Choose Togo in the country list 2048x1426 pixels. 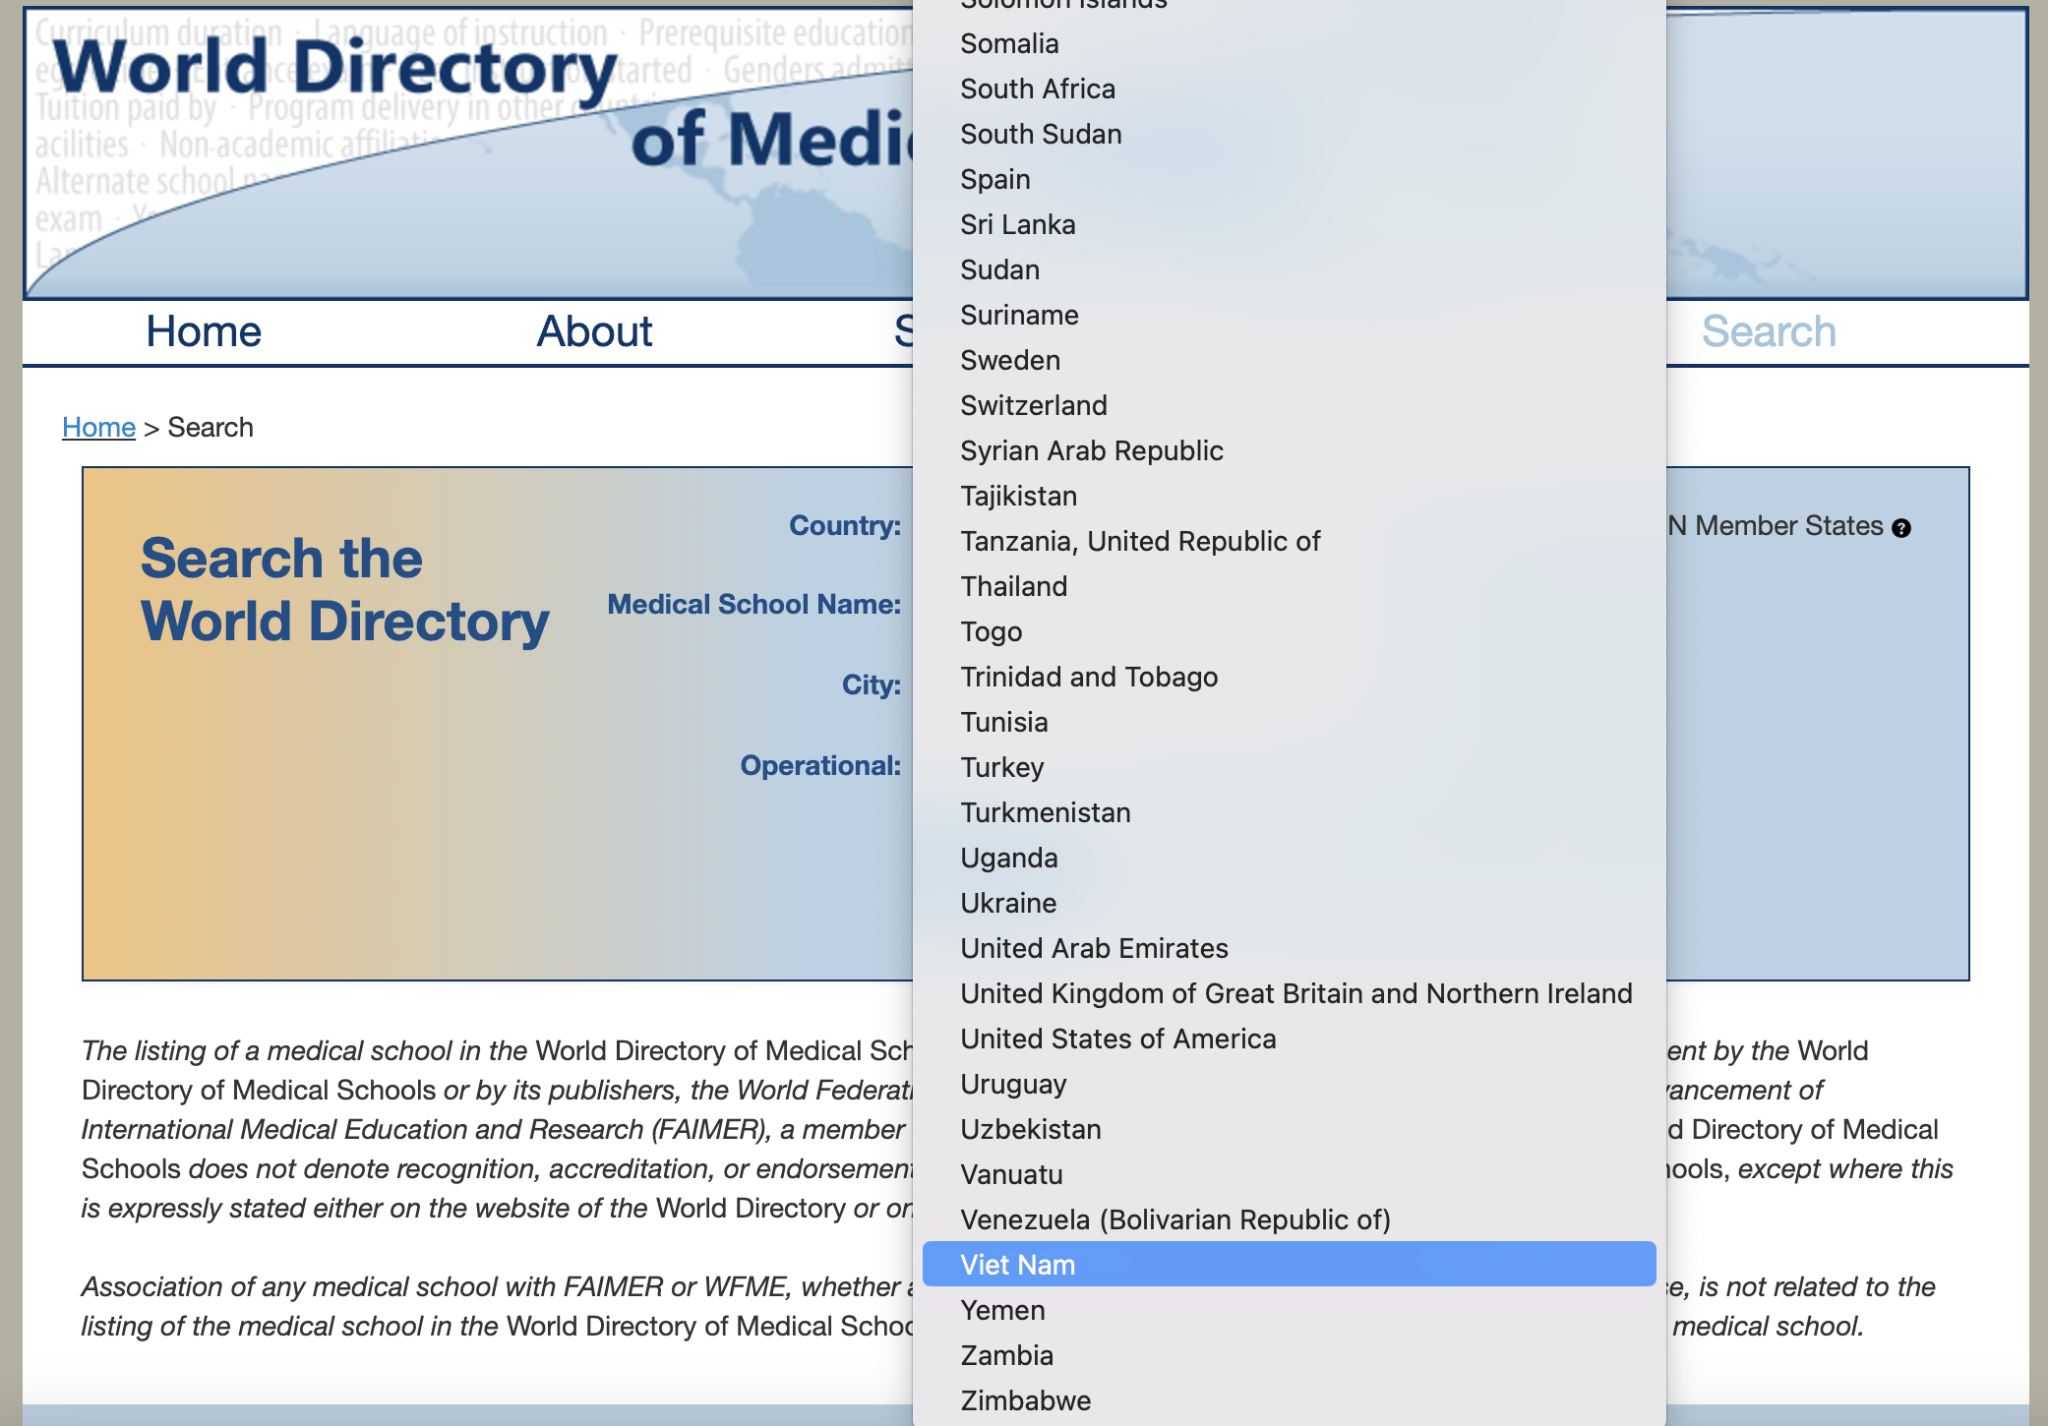[1289, 632]
